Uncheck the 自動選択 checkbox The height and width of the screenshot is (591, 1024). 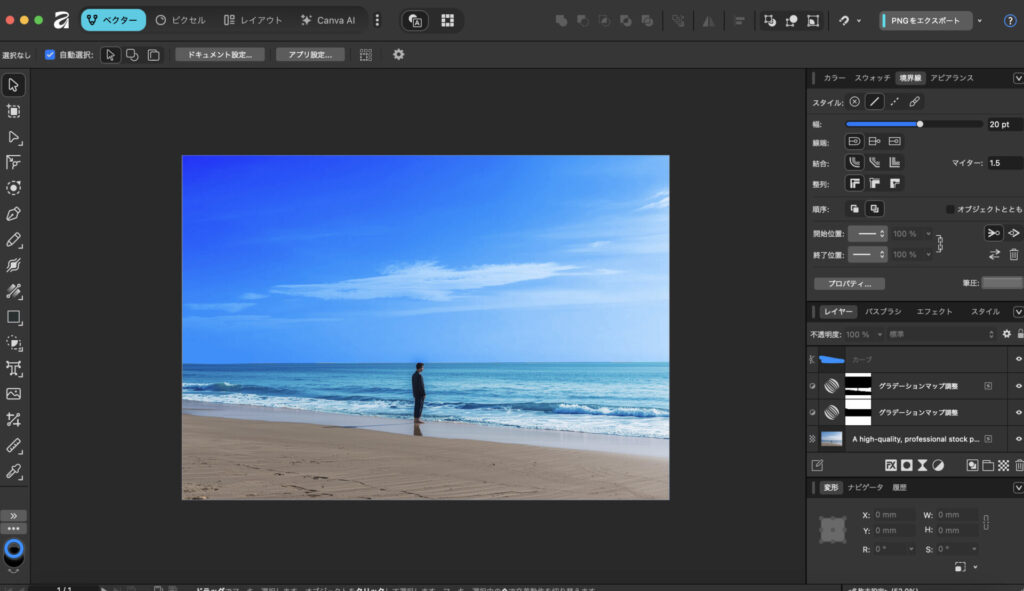pyautogui.click(x=50, y=55)
